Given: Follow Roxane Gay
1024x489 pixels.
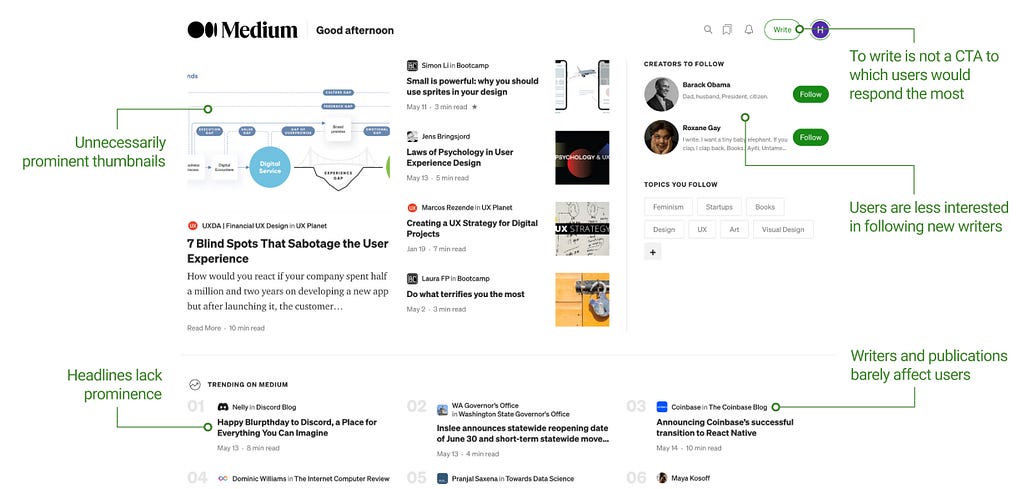Looking at the screenshot, I should (x=810, y=137).
